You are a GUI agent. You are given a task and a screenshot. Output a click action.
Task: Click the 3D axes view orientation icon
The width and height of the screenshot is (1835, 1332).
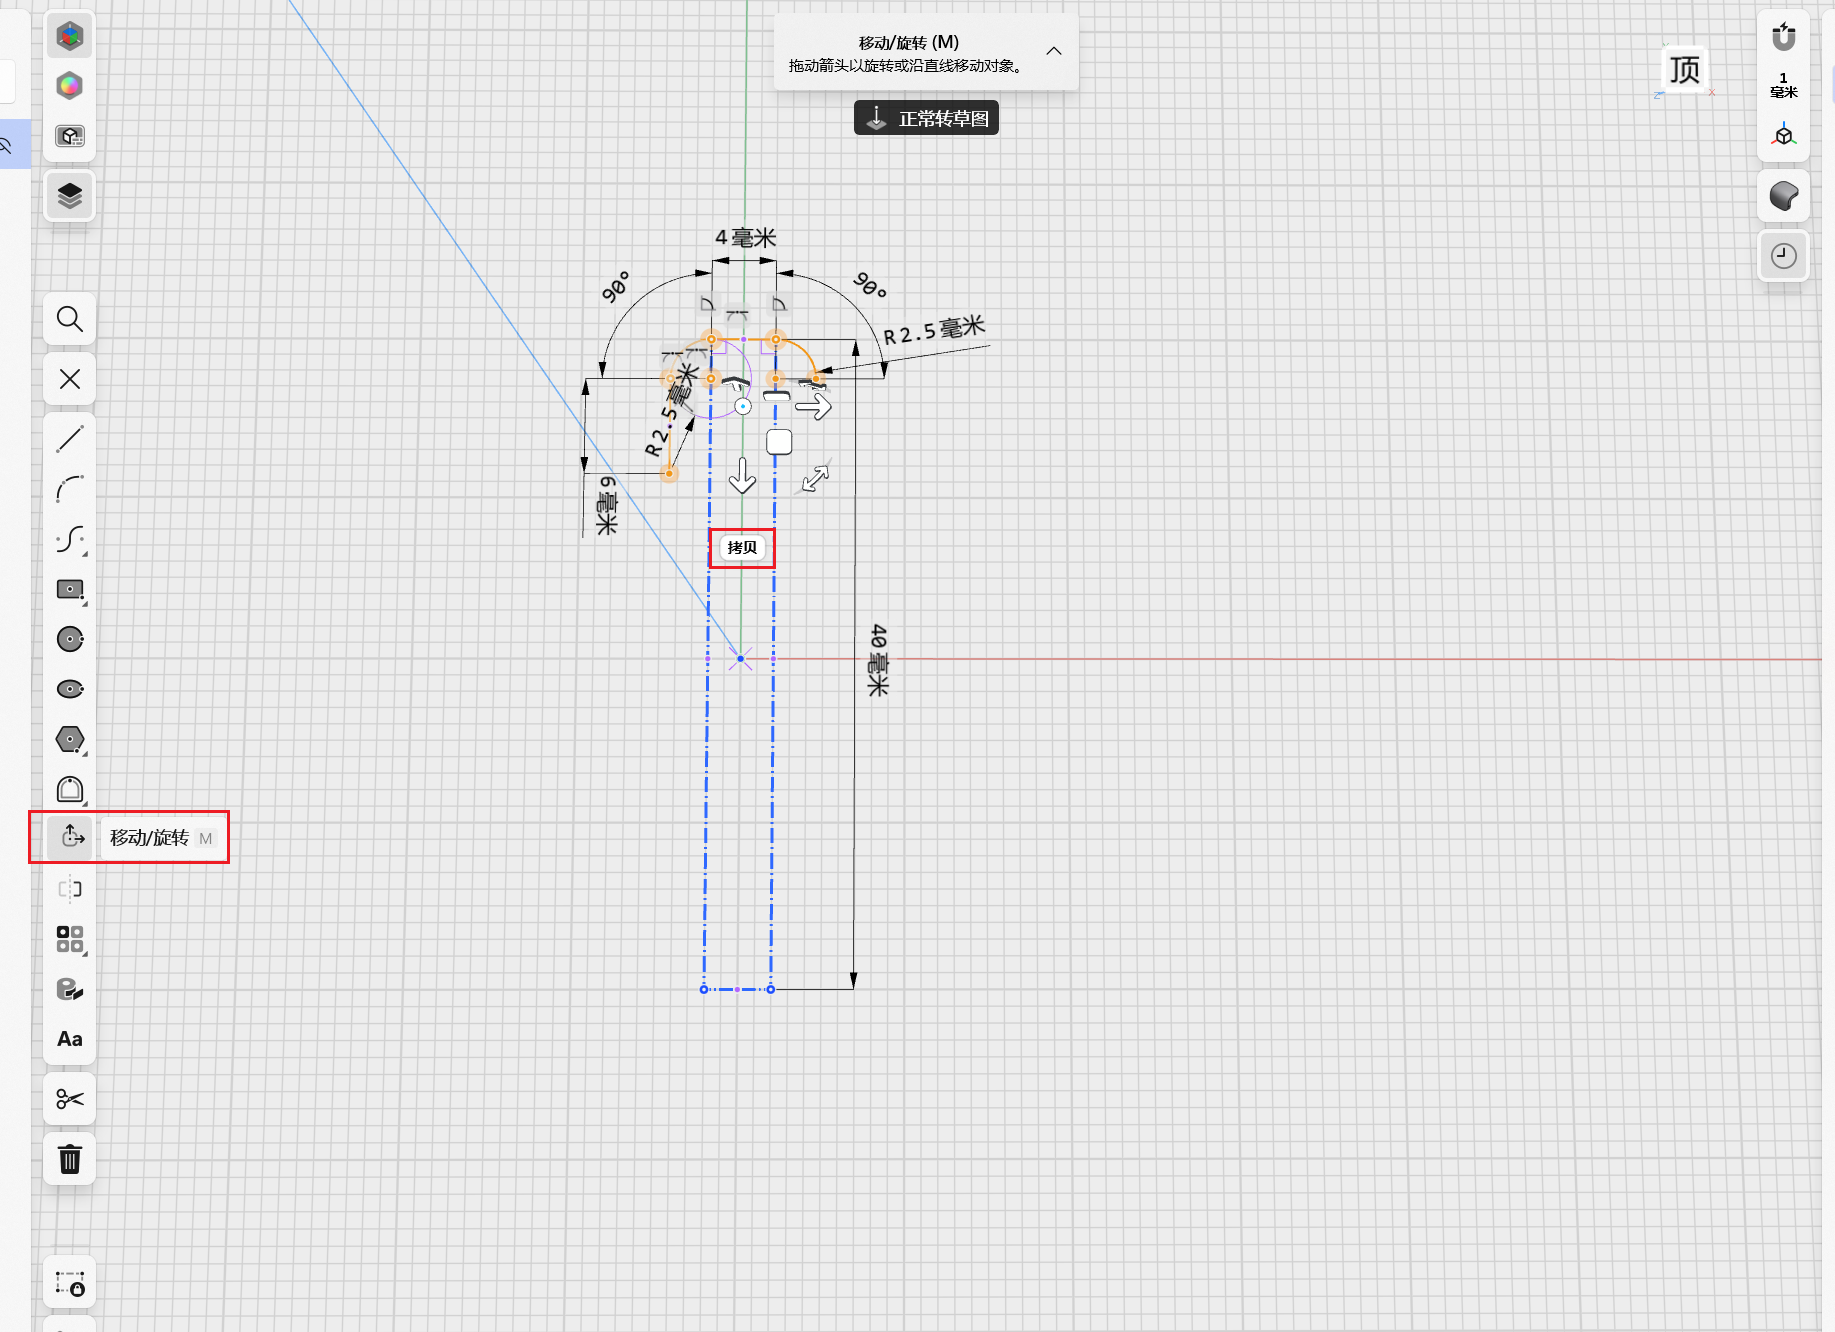(x=1784, y=135)
